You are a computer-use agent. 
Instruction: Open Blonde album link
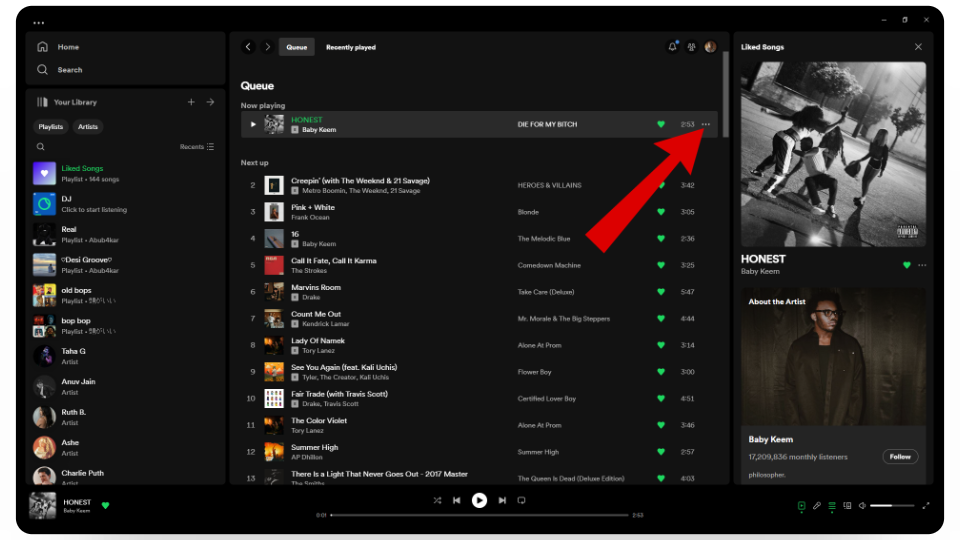[528, 212]
